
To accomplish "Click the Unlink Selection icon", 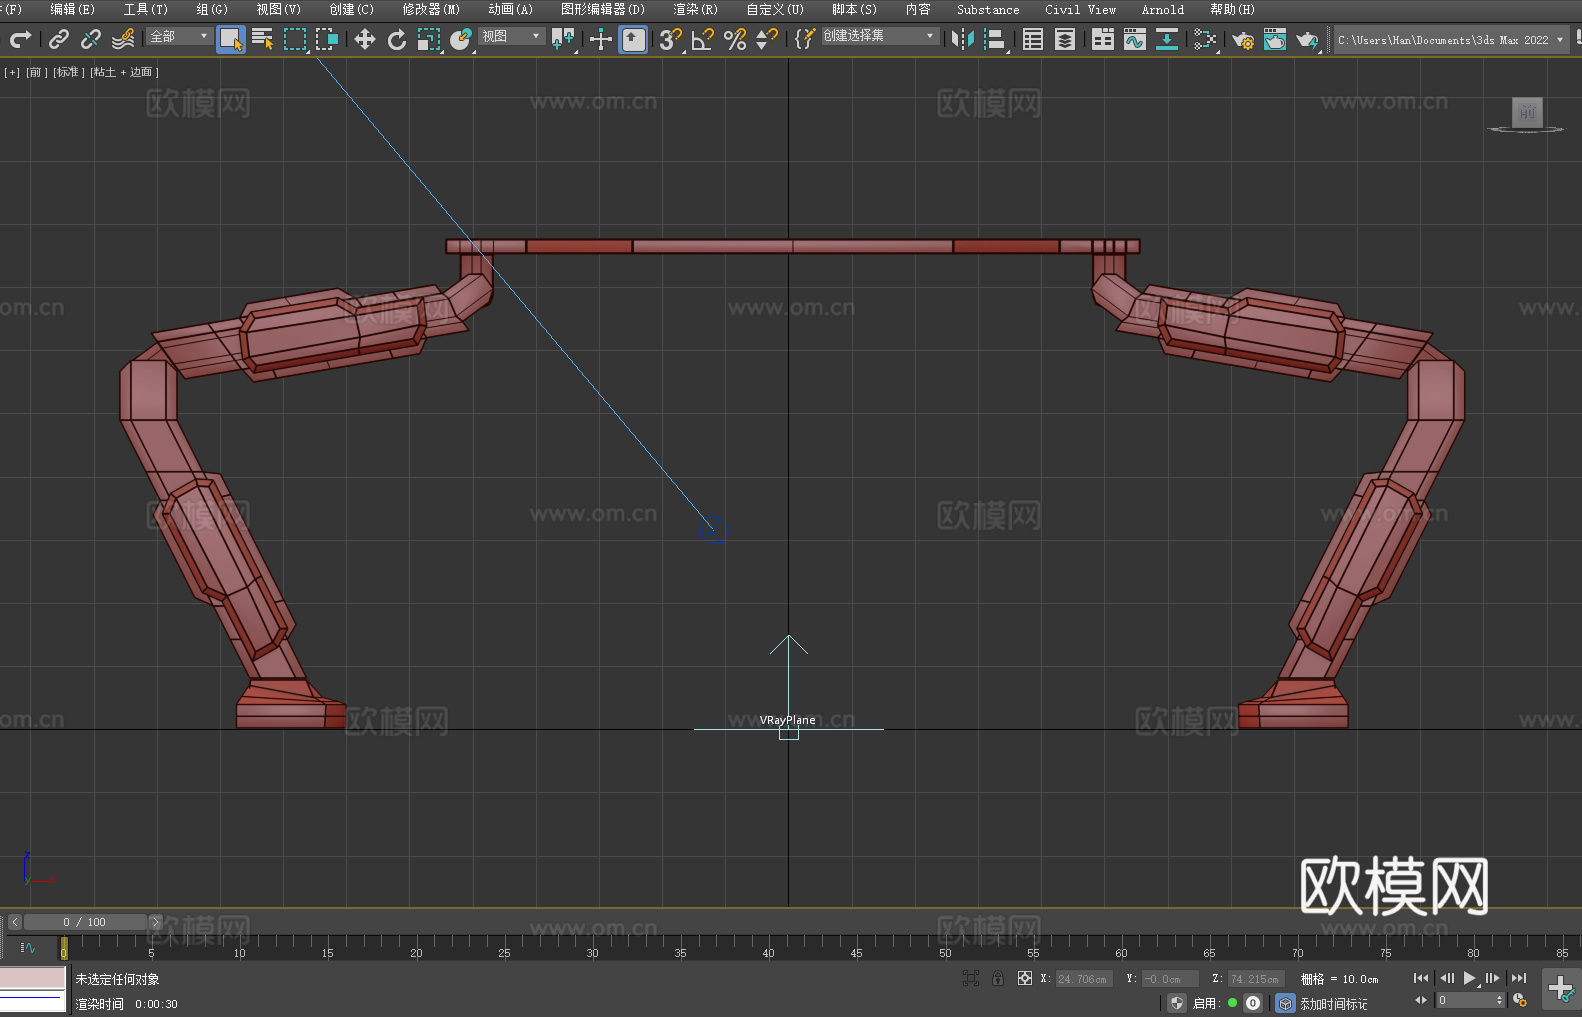I will point(91,39).
